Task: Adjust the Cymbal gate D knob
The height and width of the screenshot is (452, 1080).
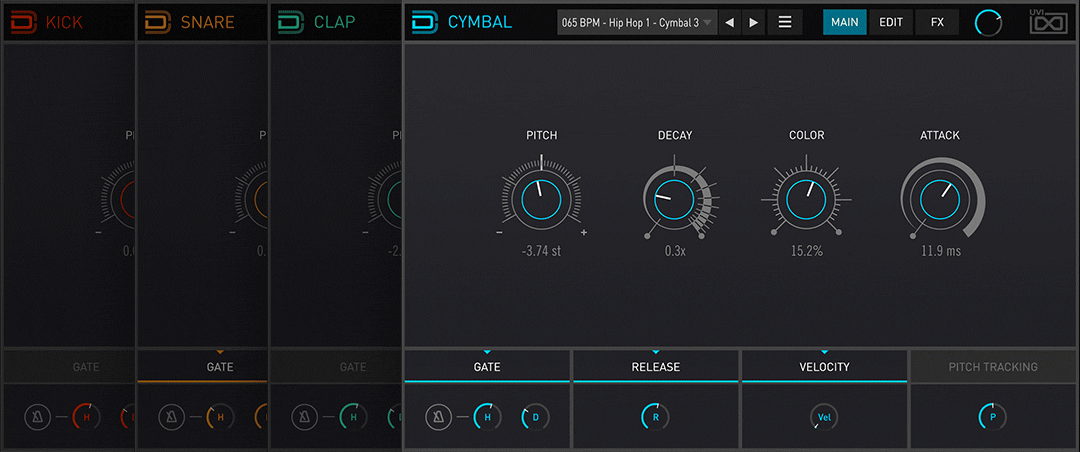Action: point(535,417)
